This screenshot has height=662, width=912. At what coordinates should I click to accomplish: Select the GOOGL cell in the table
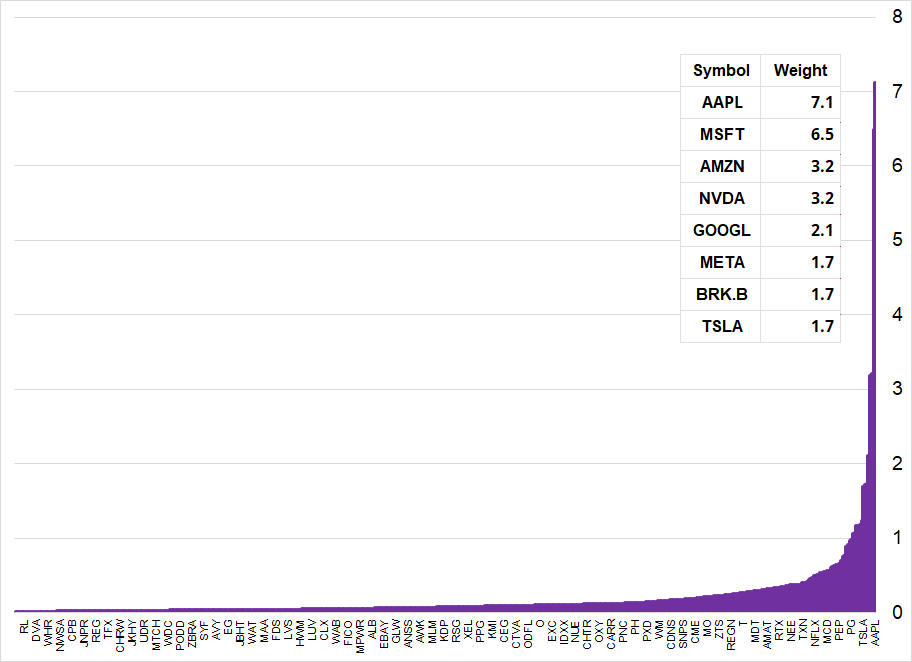(x=721, y=230)
